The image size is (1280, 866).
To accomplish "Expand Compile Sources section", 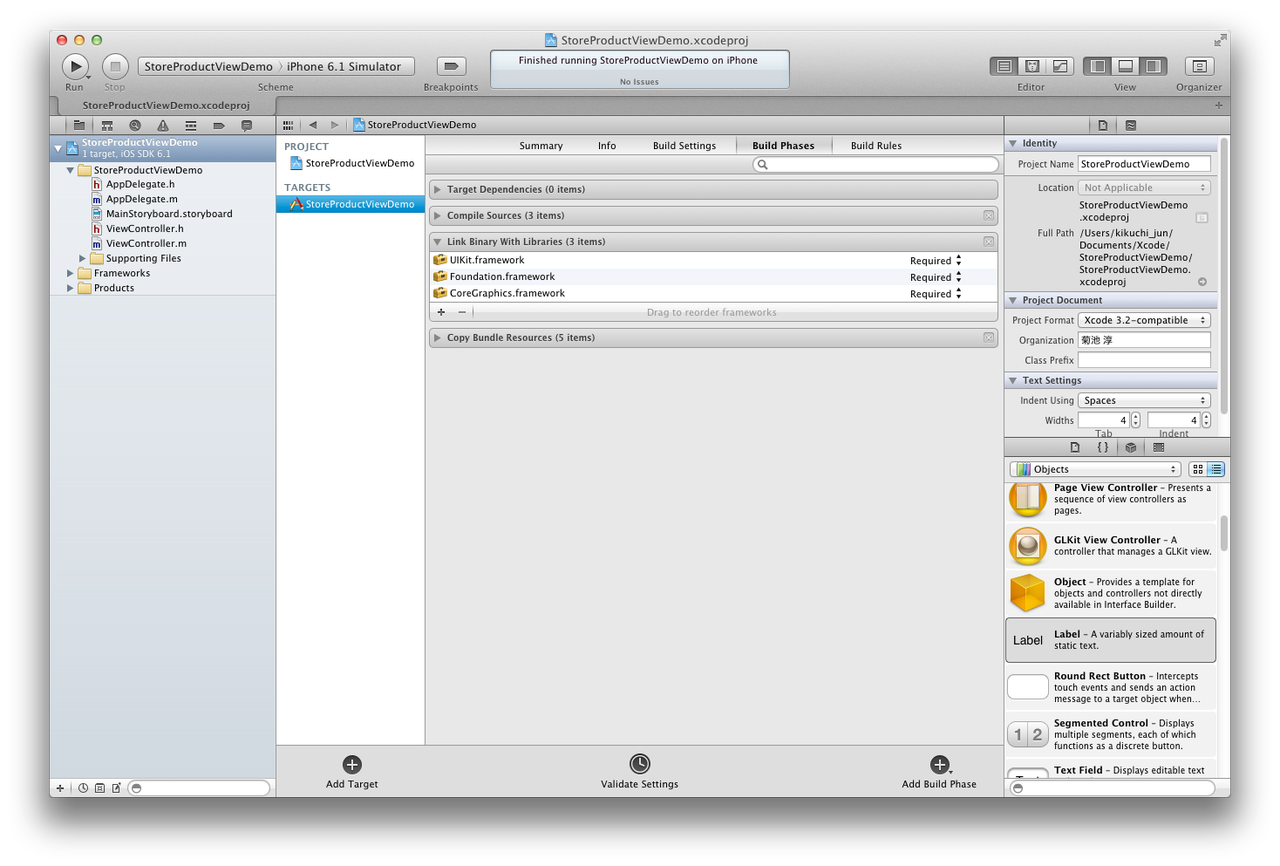I will (x=437, y=215).
